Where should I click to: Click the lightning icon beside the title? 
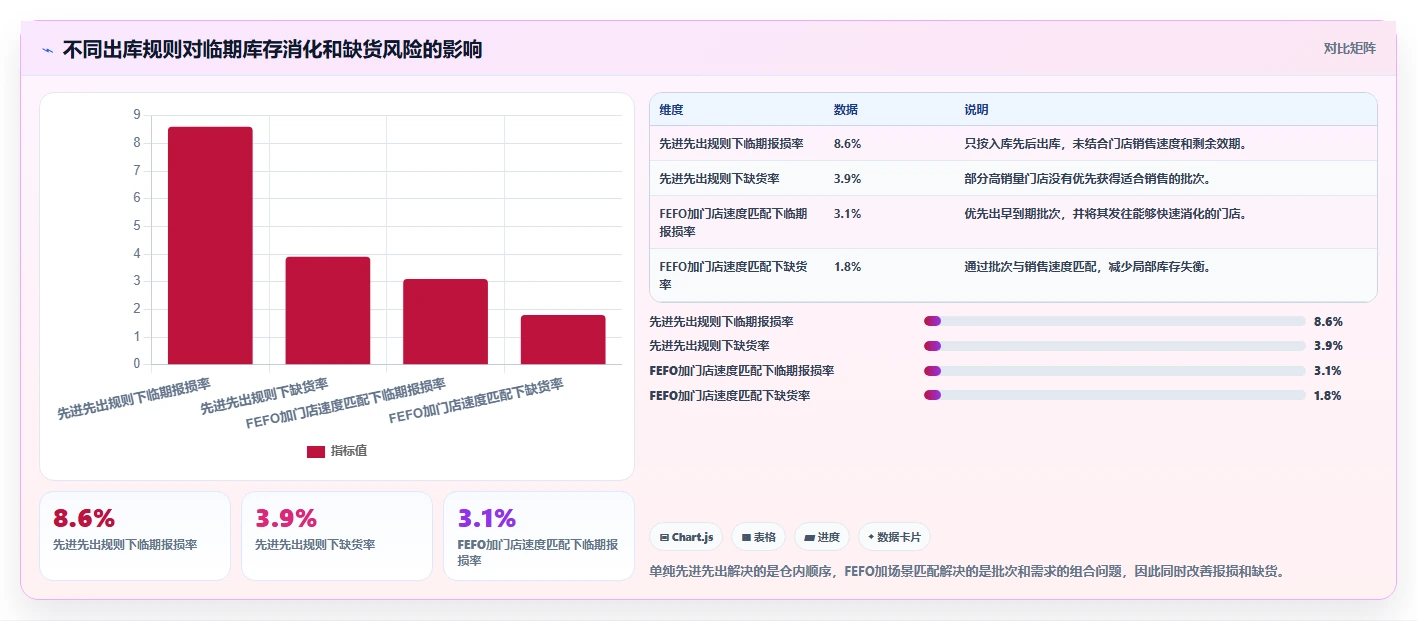48,50
